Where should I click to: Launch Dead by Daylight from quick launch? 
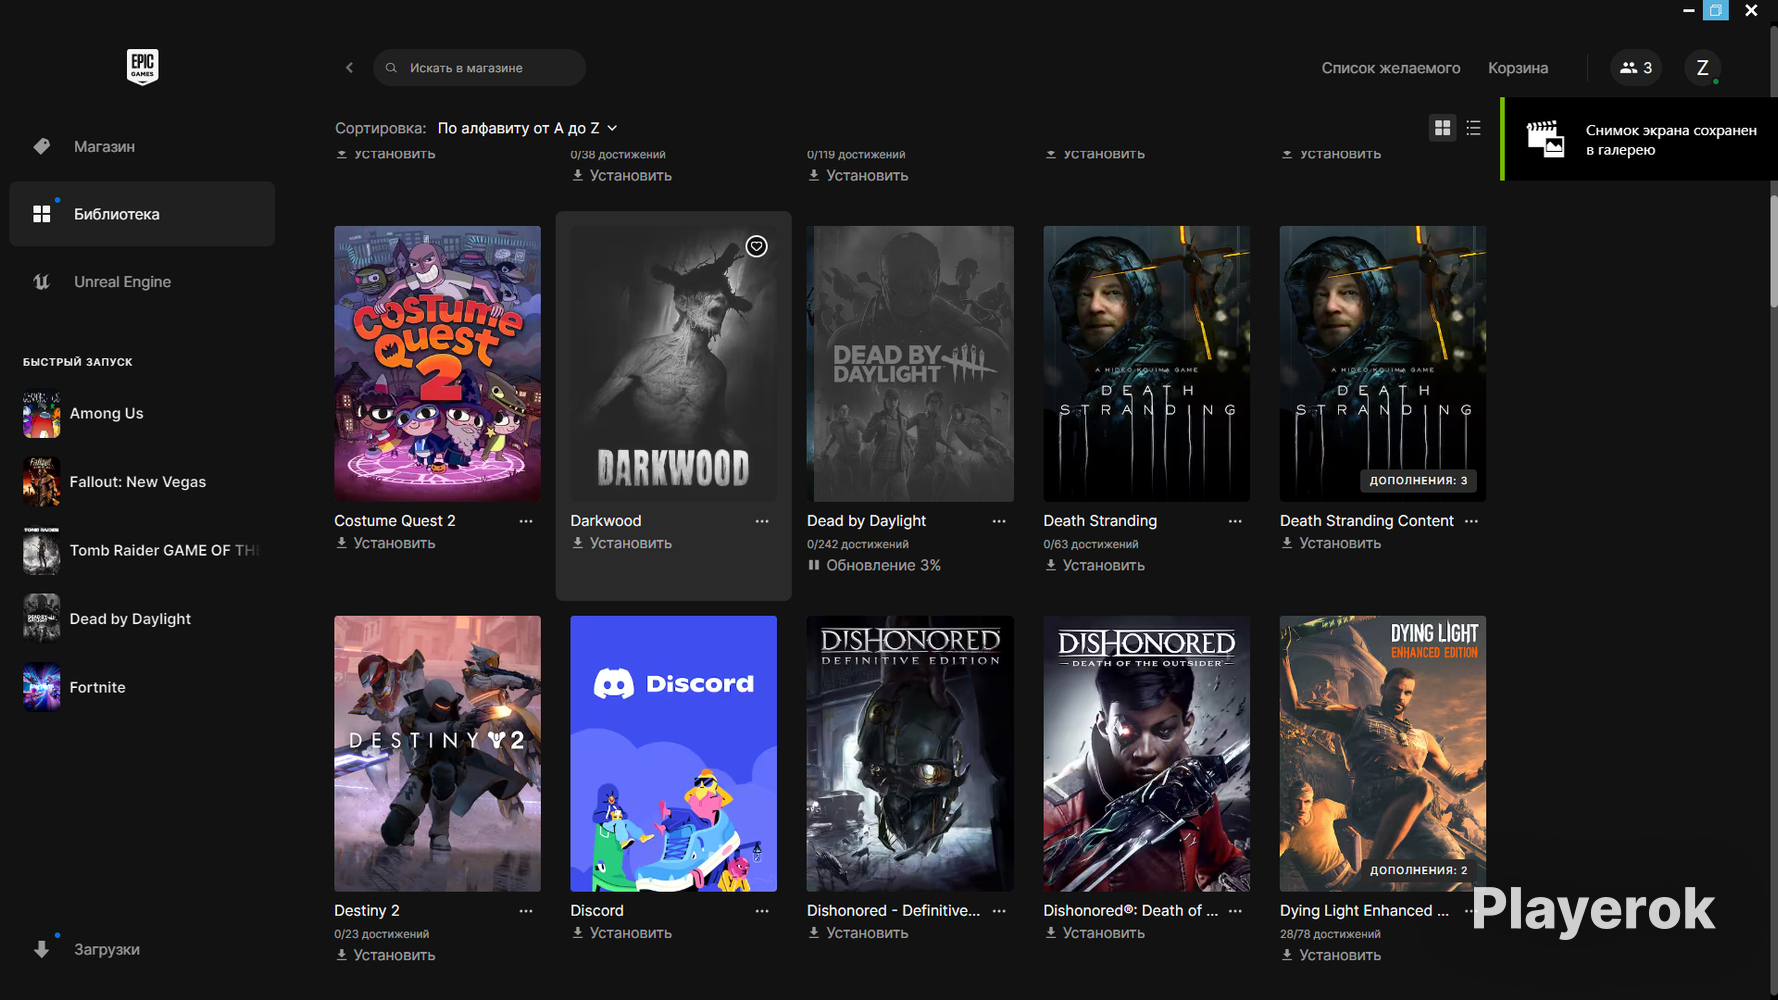(x=142, y=619)
